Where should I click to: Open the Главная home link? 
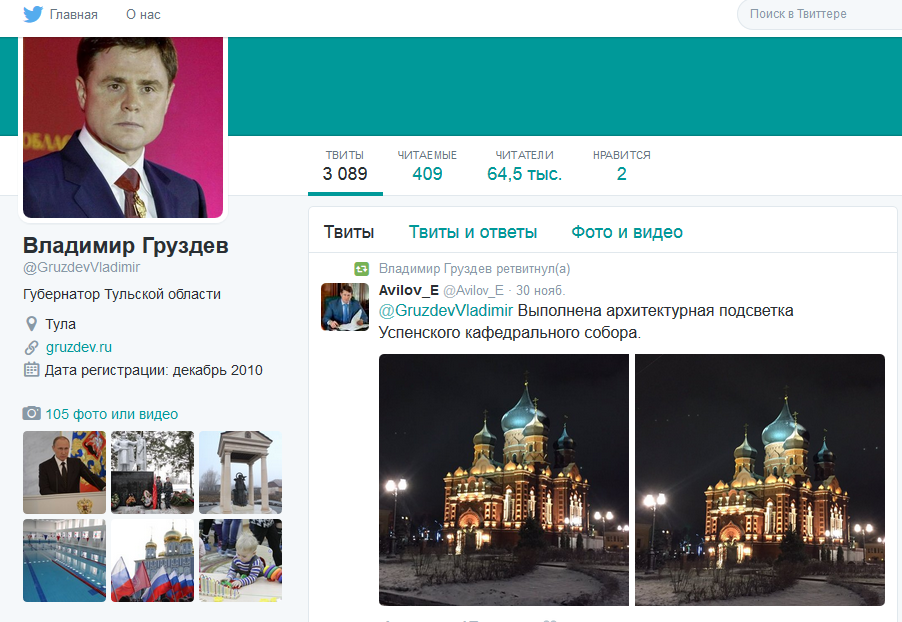[x=74, y=15]
